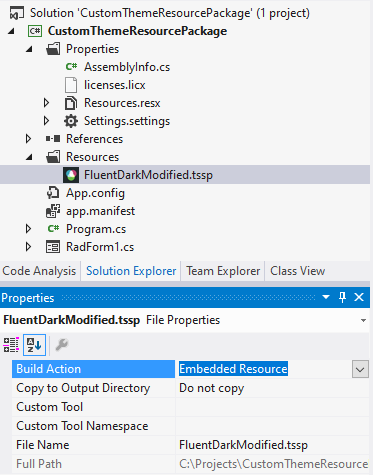The width and height of the screenshot is (373, 475).
Task: Expand Program.cs node
Action: point(28,229)
